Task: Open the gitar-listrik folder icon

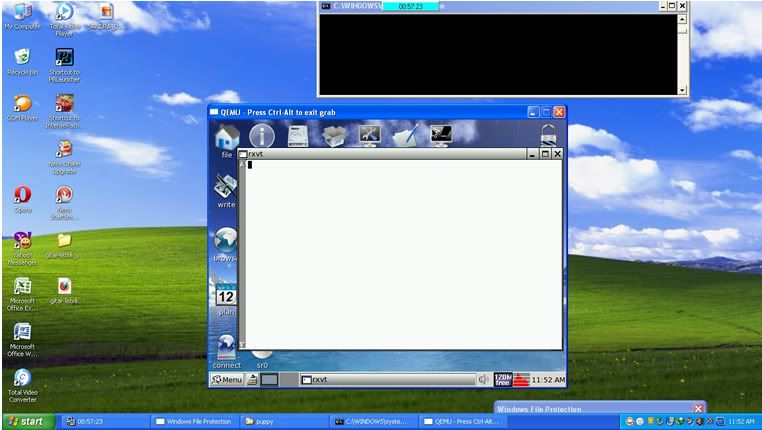Action: click(64, 246)
